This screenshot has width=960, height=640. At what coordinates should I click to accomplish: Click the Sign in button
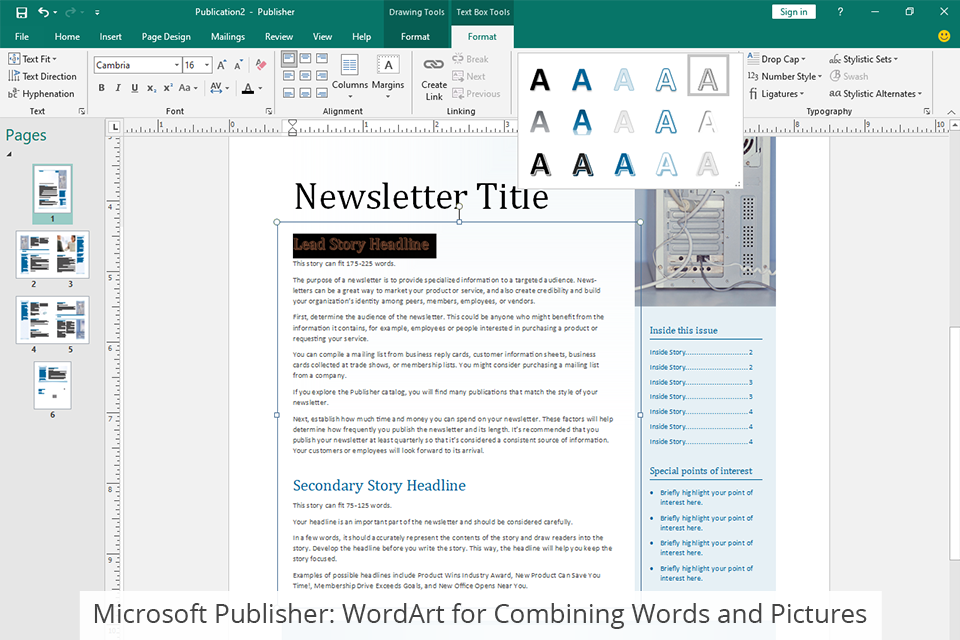(793, 12)
